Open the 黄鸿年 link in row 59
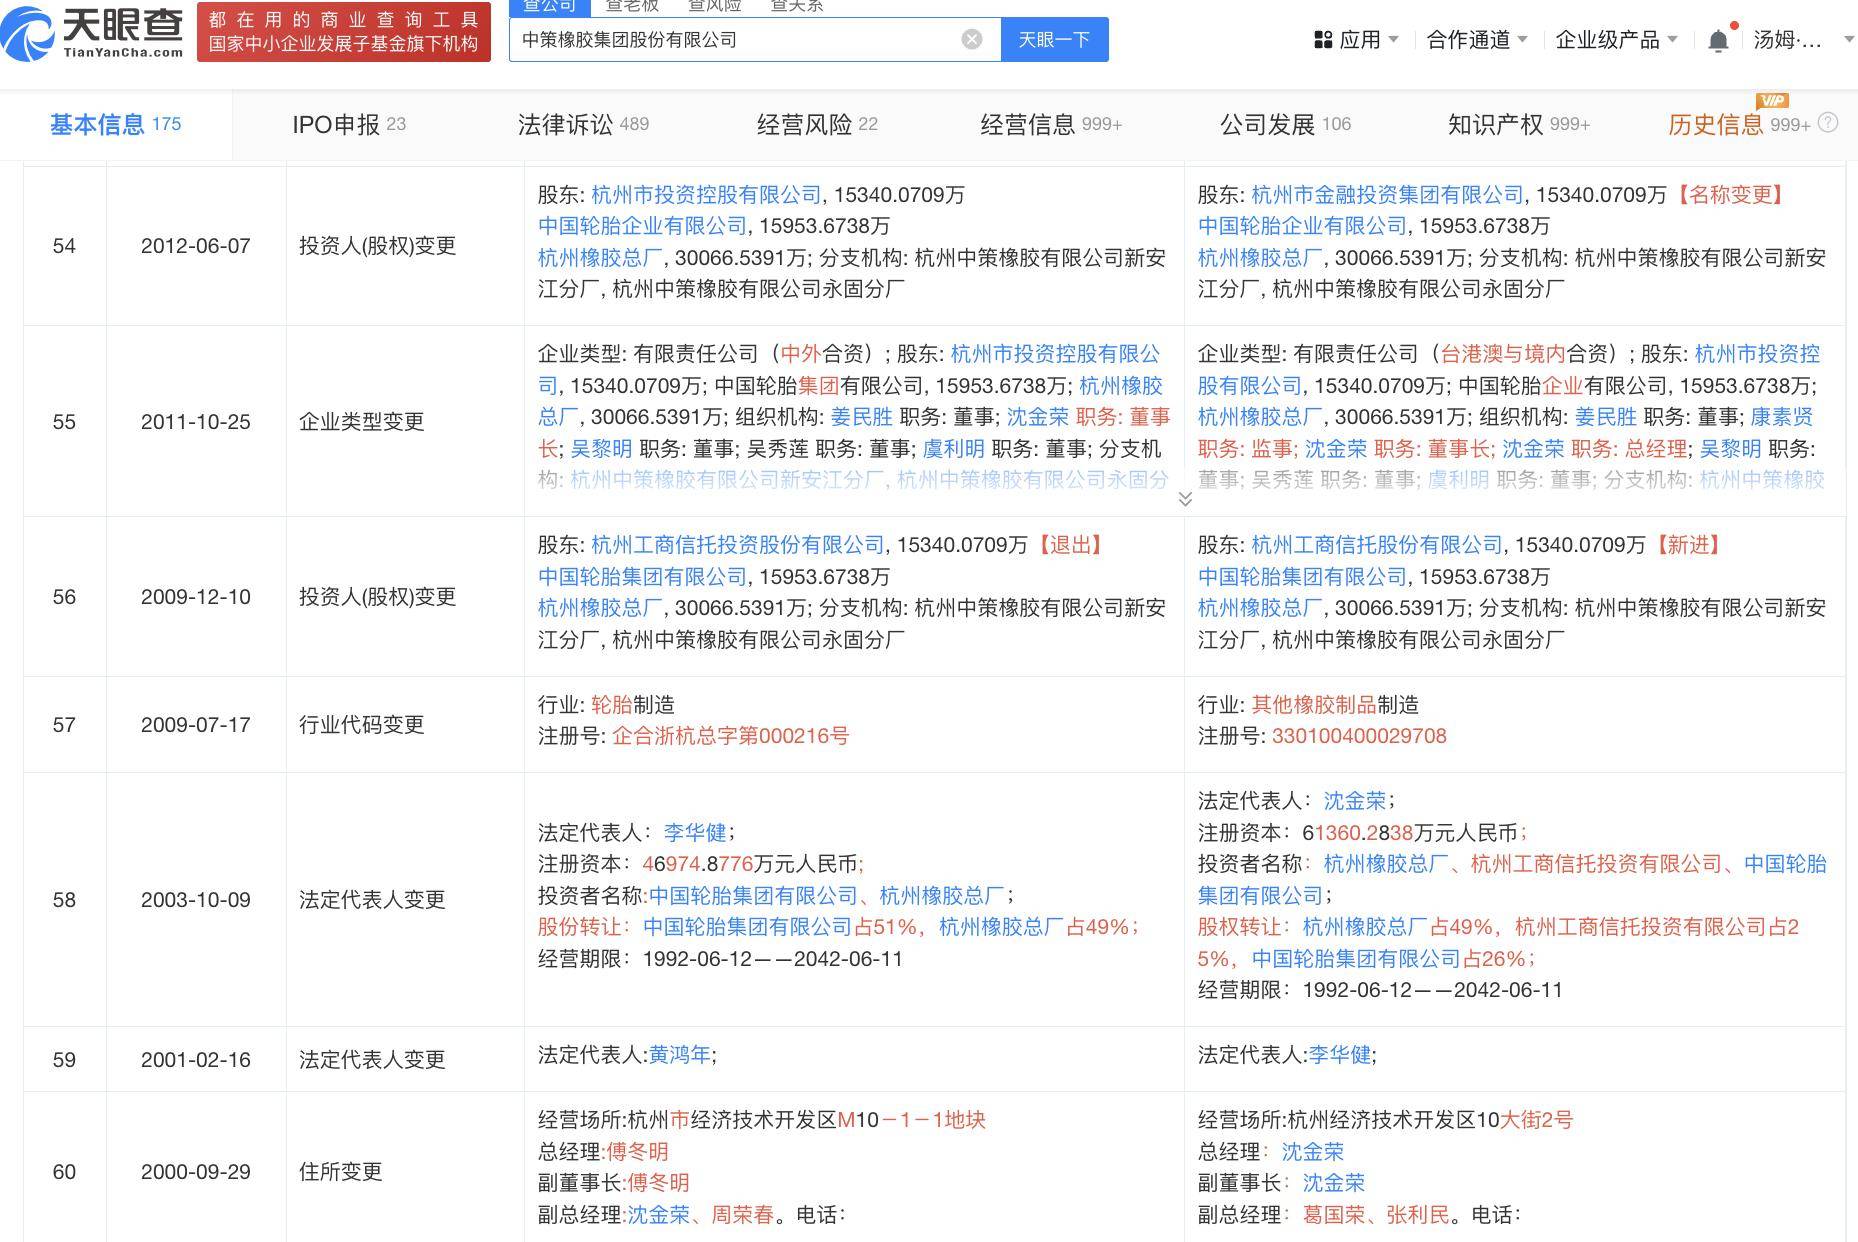1858x1242 pixels. coord(679,1055)
